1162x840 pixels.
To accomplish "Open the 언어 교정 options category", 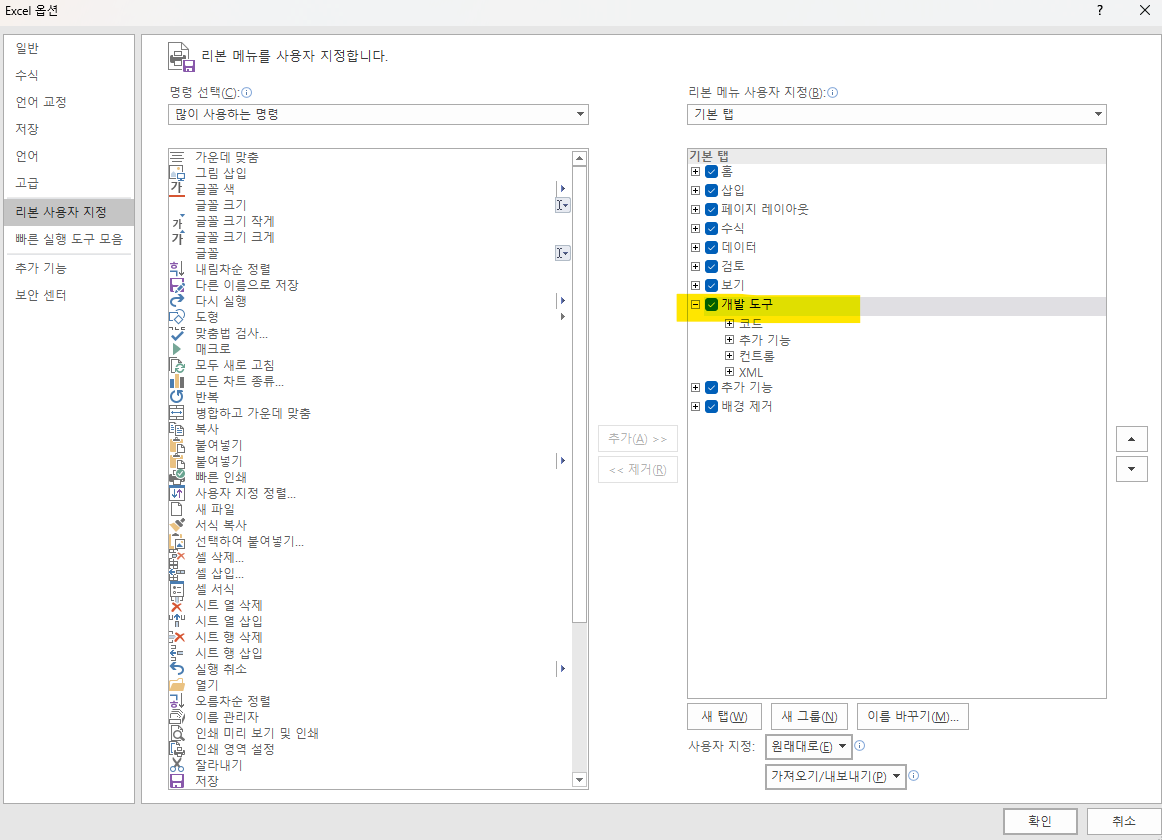I will tap(68, 102).
